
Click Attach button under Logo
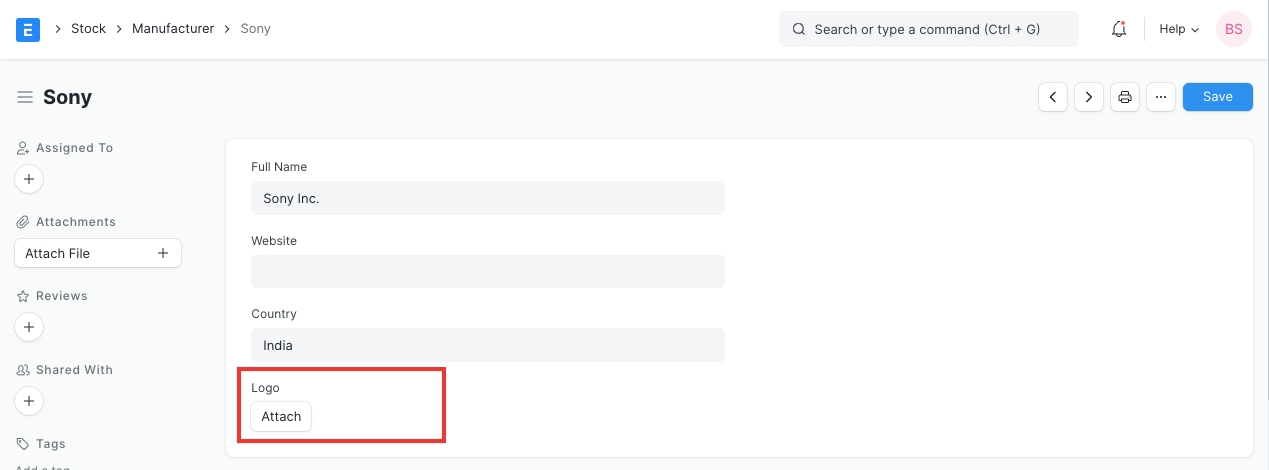click(x=281, y=416)
